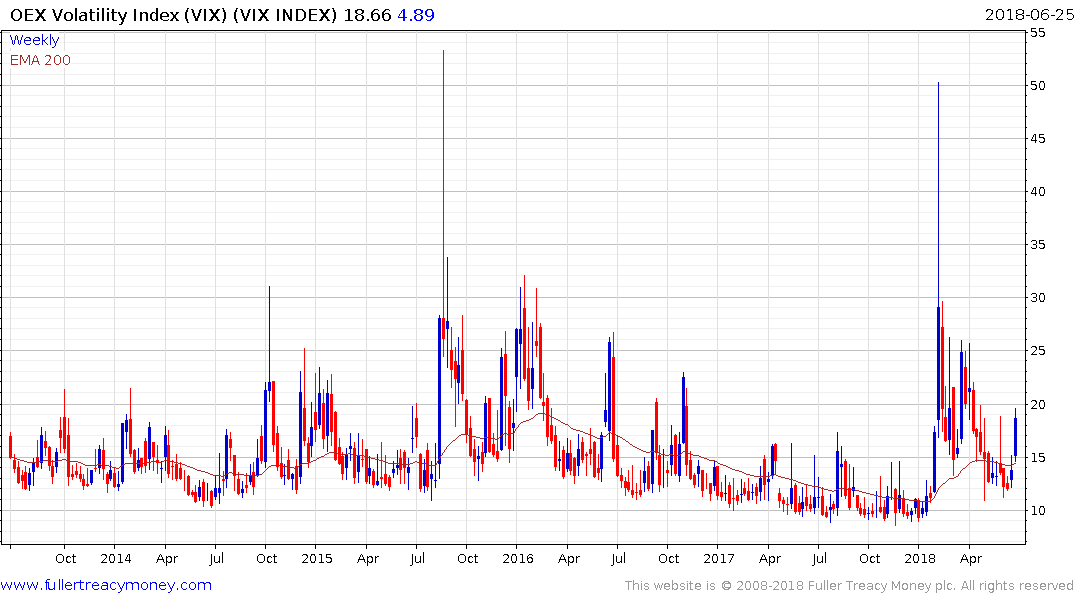Select the 2015 x-axis label
This screenshot has width=1075, height=600.
point(317,558)
